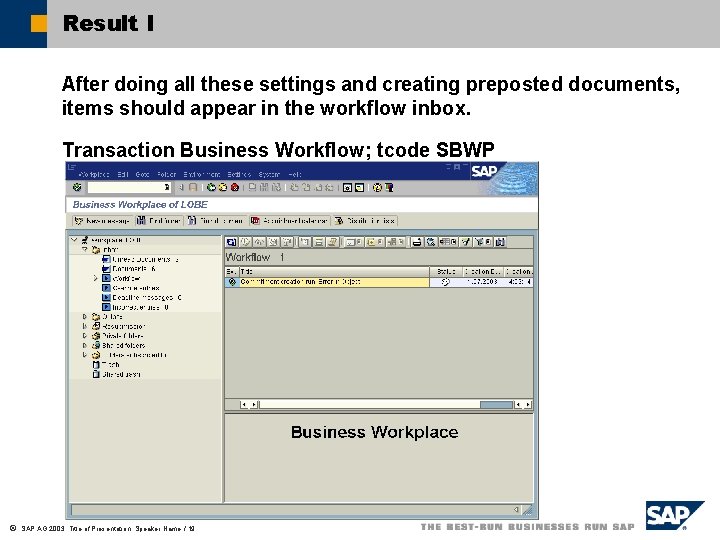
Task: Click the Status icon in the workflow row
Action: point(445,282)
